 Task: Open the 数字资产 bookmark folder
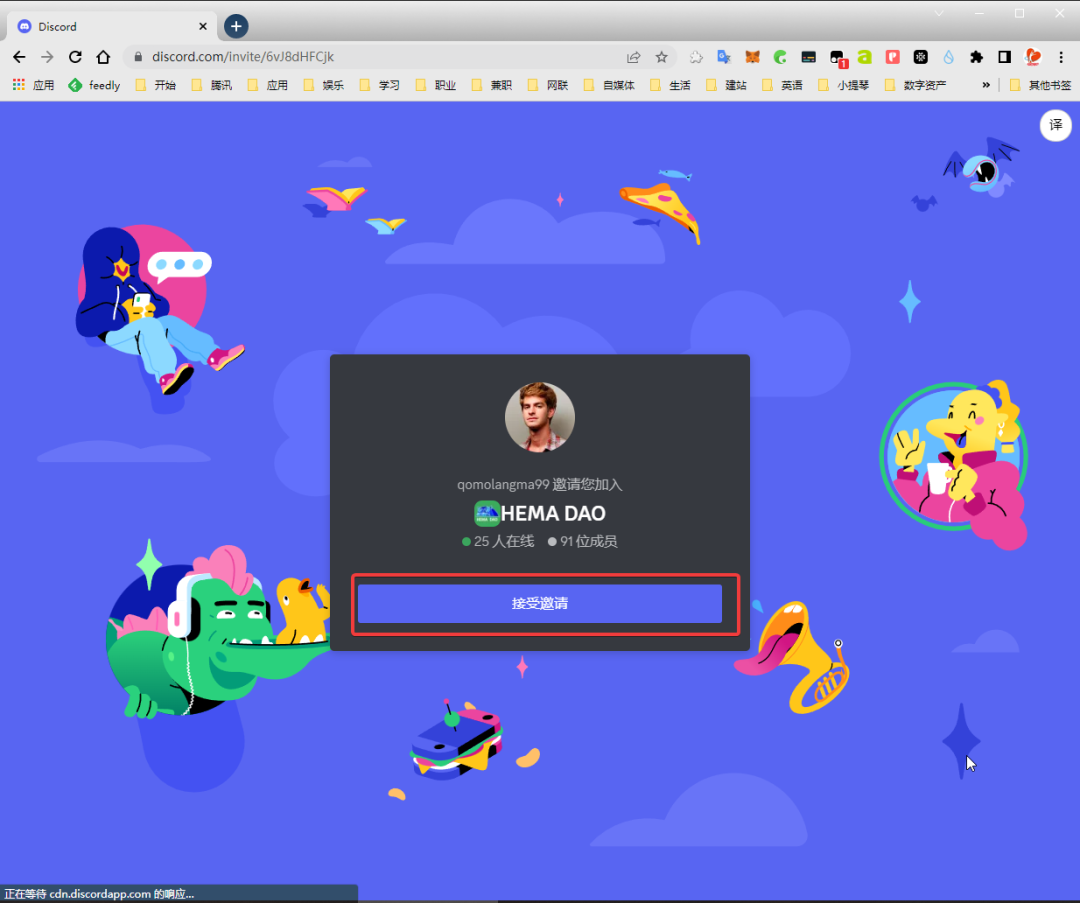pyautogui.click(x=916, y=85)
